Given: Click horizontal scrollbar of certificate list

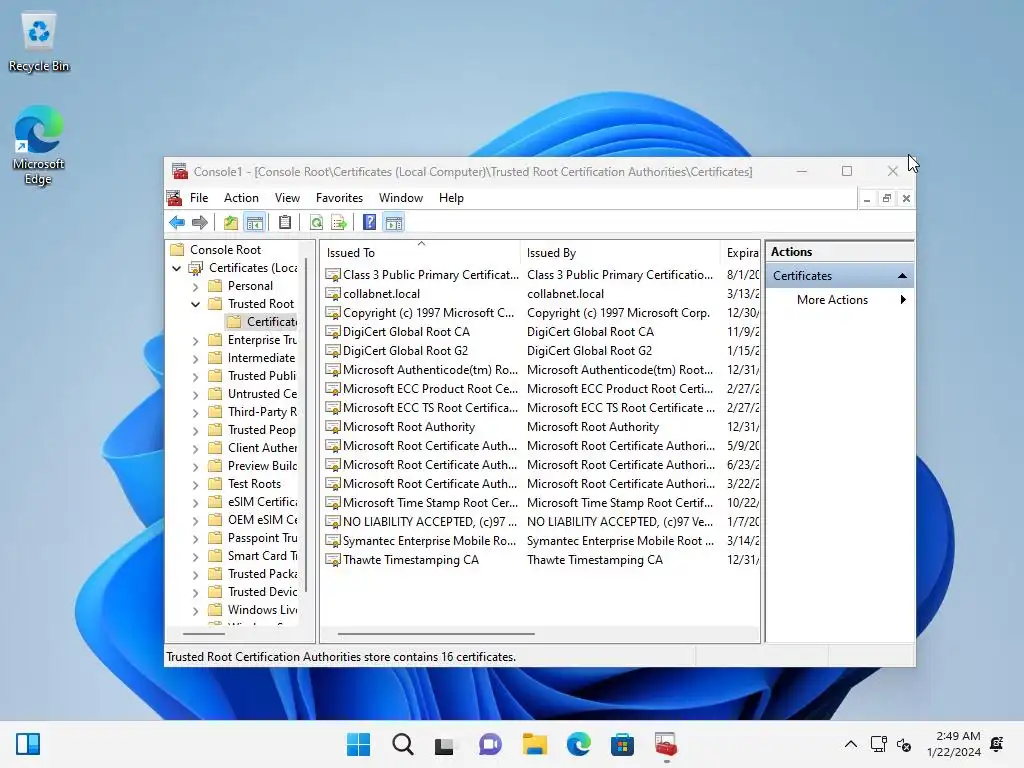Looking at the screenshot, I should [436, 633].
